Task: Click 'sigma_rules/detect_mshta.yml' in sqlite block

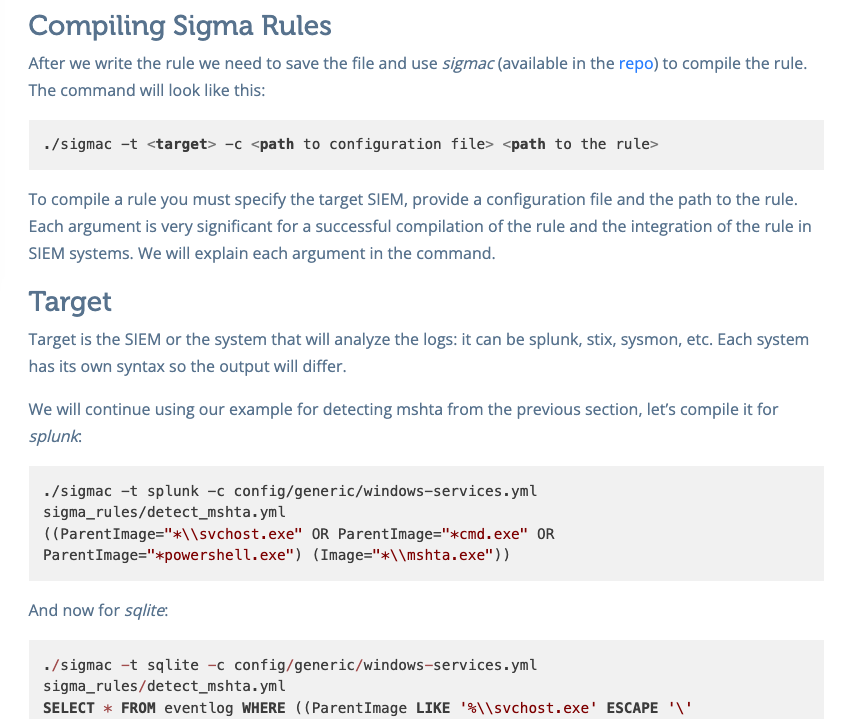Action: click(x=164, y=686)
